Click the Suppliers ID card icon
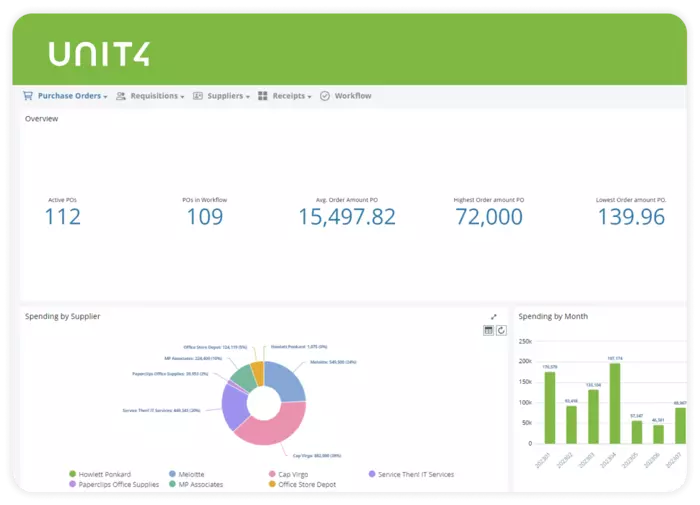The height and width of the screenshot is (505, 700). point(197,96)
